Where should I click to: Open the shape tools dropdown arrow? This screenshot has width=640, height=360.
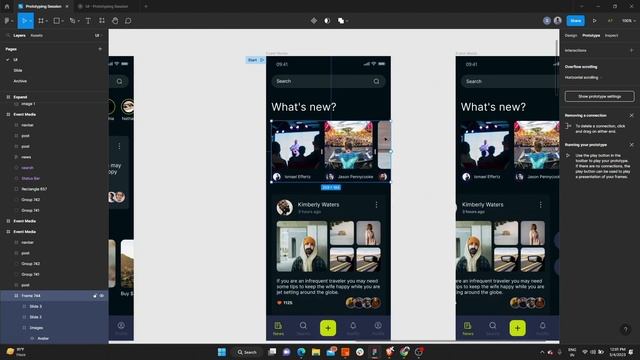click(x=63, y=21)
